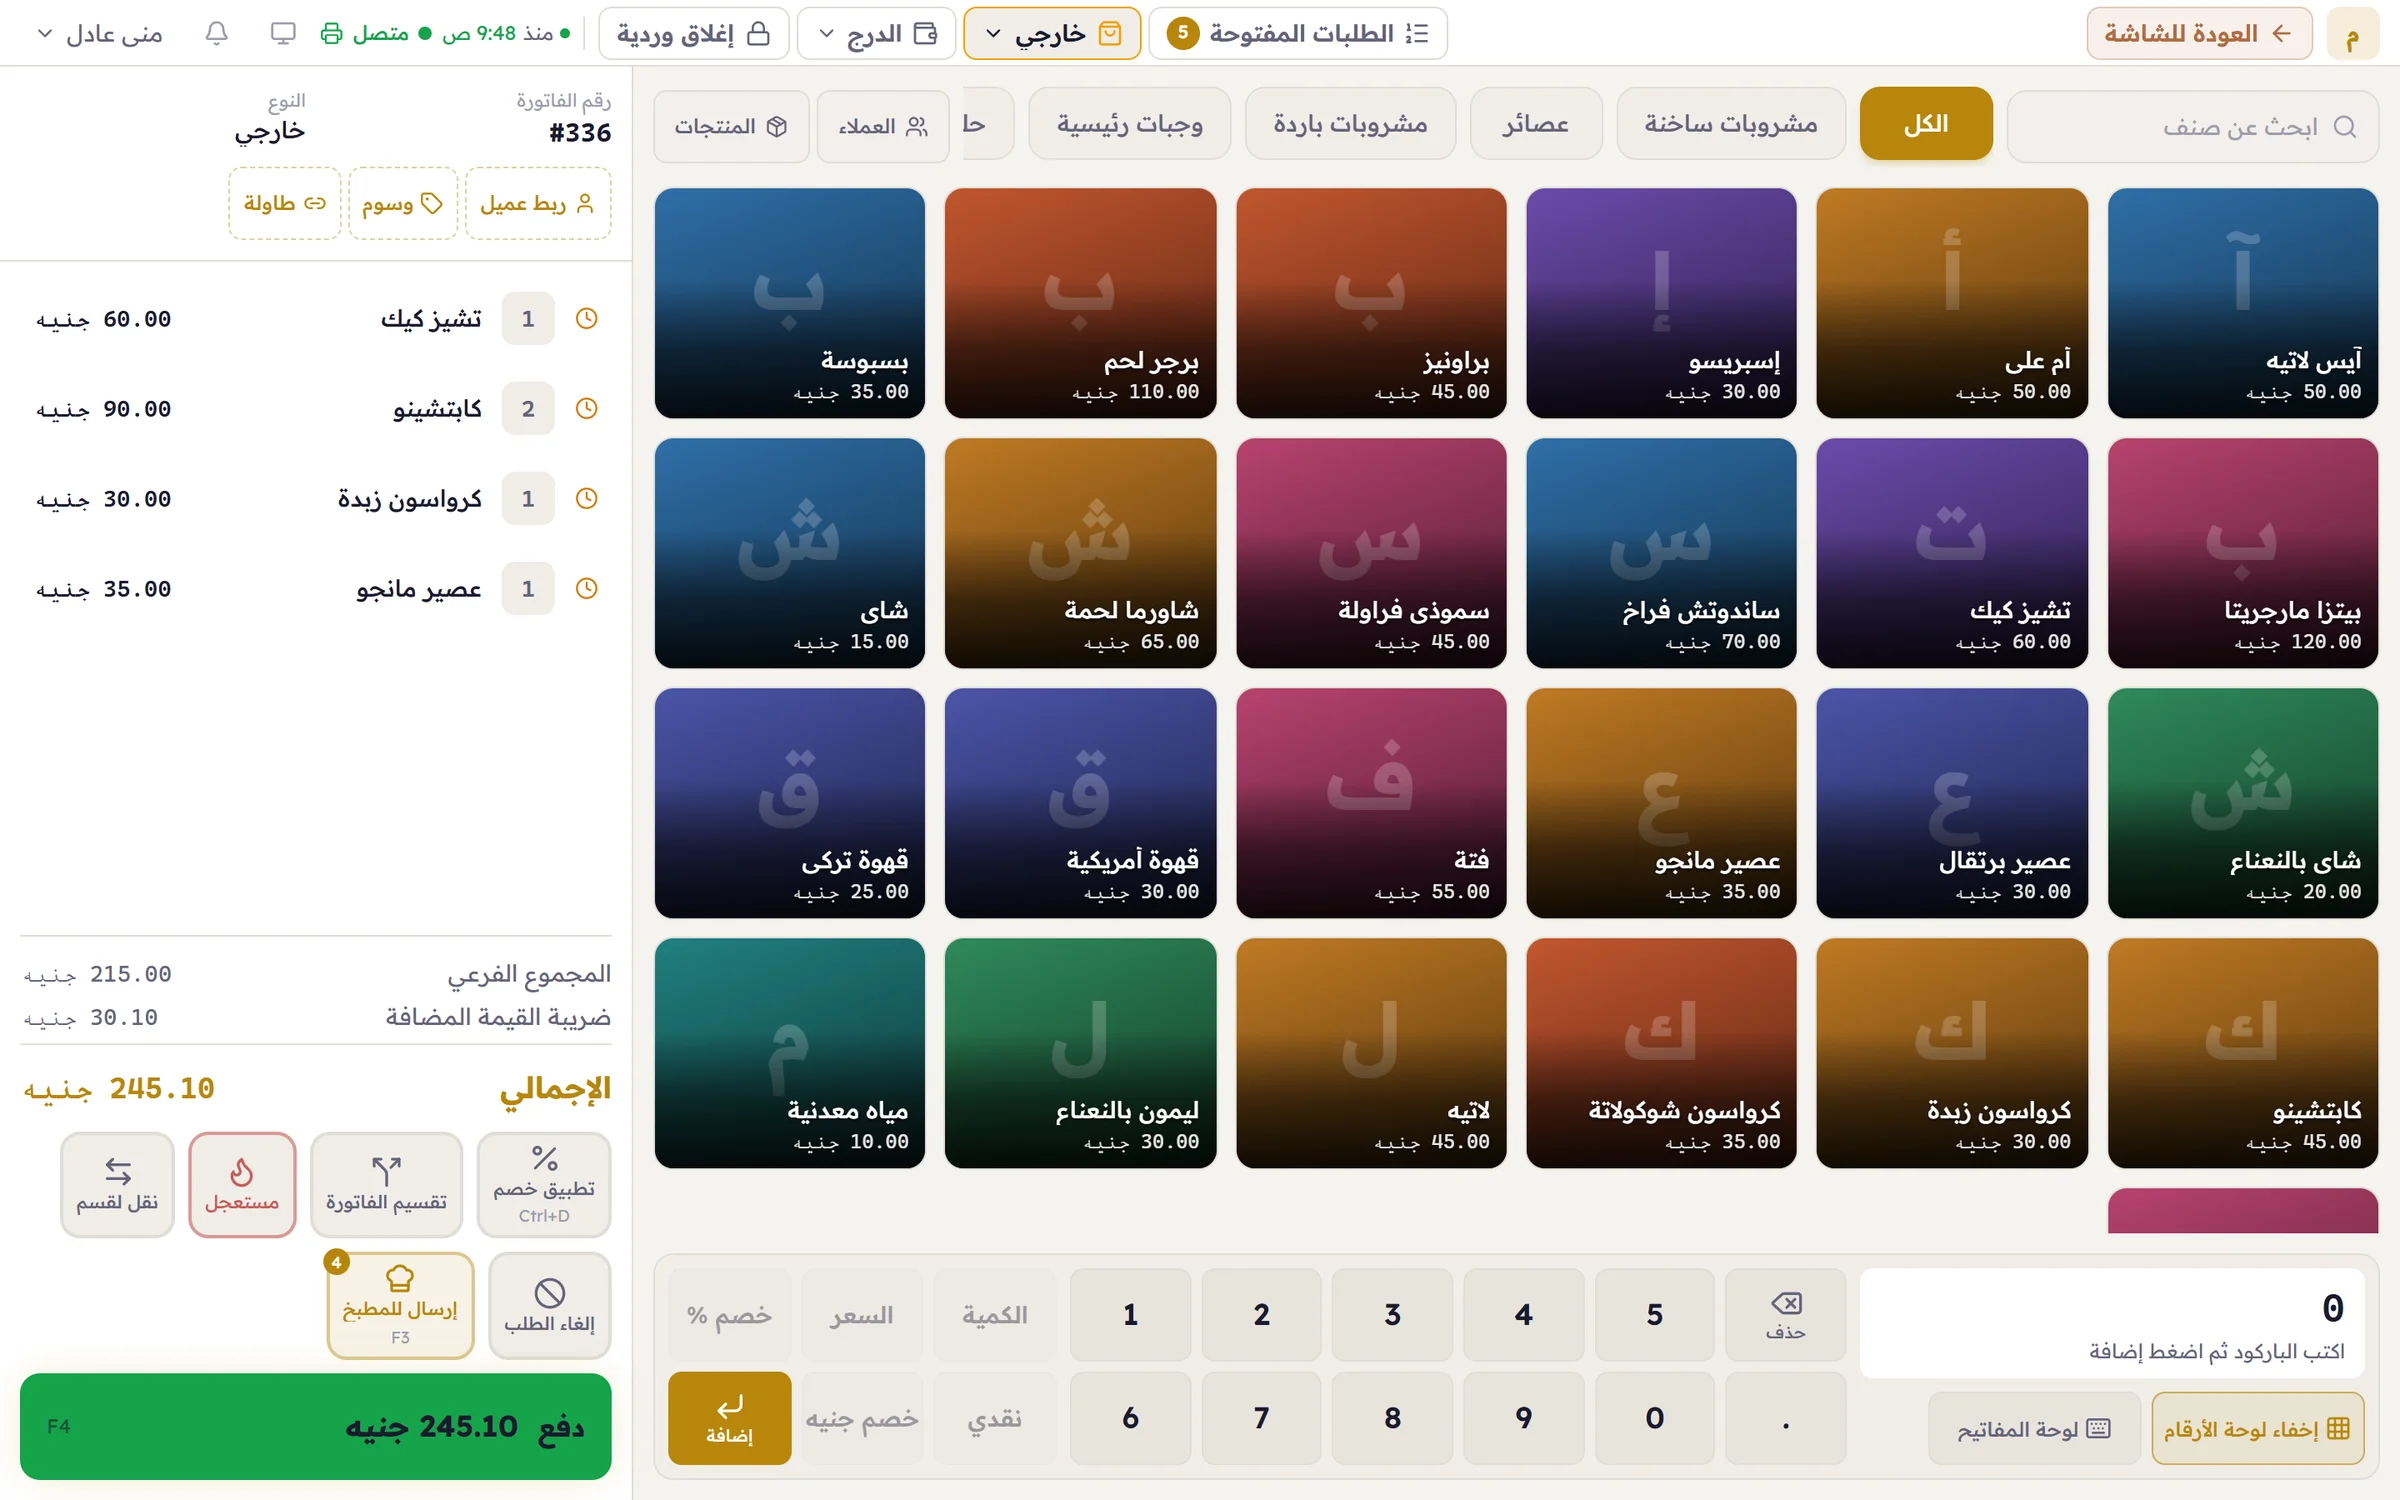Open الطلبات المفتوحة open orders list
The image size is (2400, 1500).
1299,34
